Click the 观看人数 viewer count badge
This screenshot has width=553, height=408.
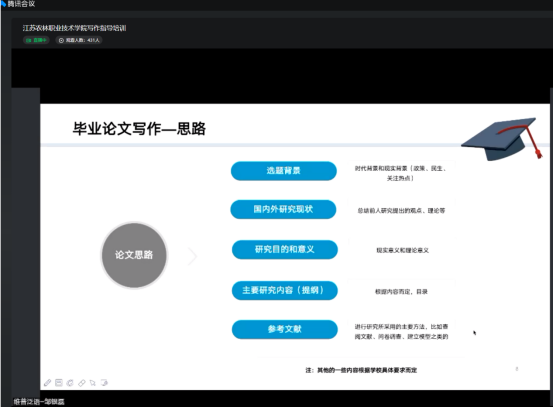[x=79, y=40]
